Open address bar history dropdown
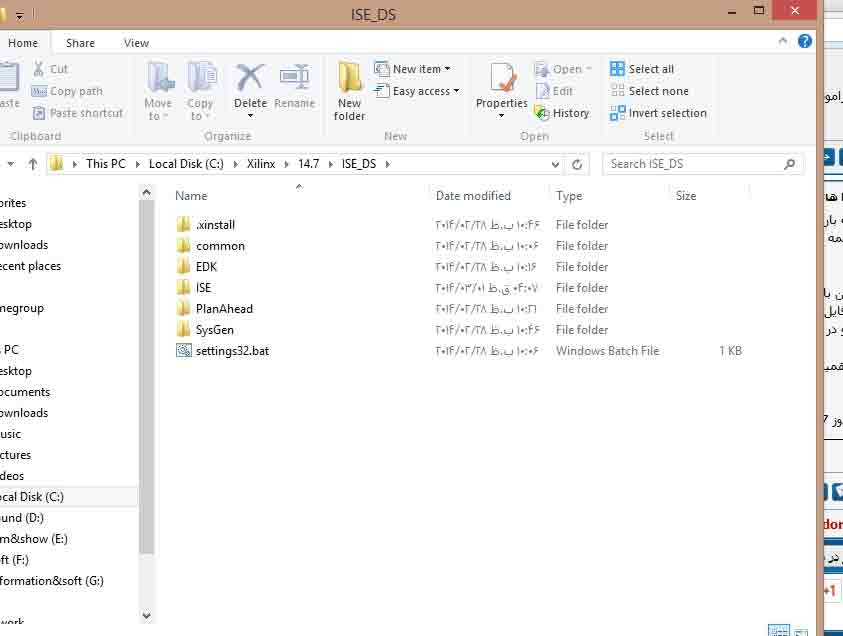Viewport: 843px width, 636px height. click(555, 165)
